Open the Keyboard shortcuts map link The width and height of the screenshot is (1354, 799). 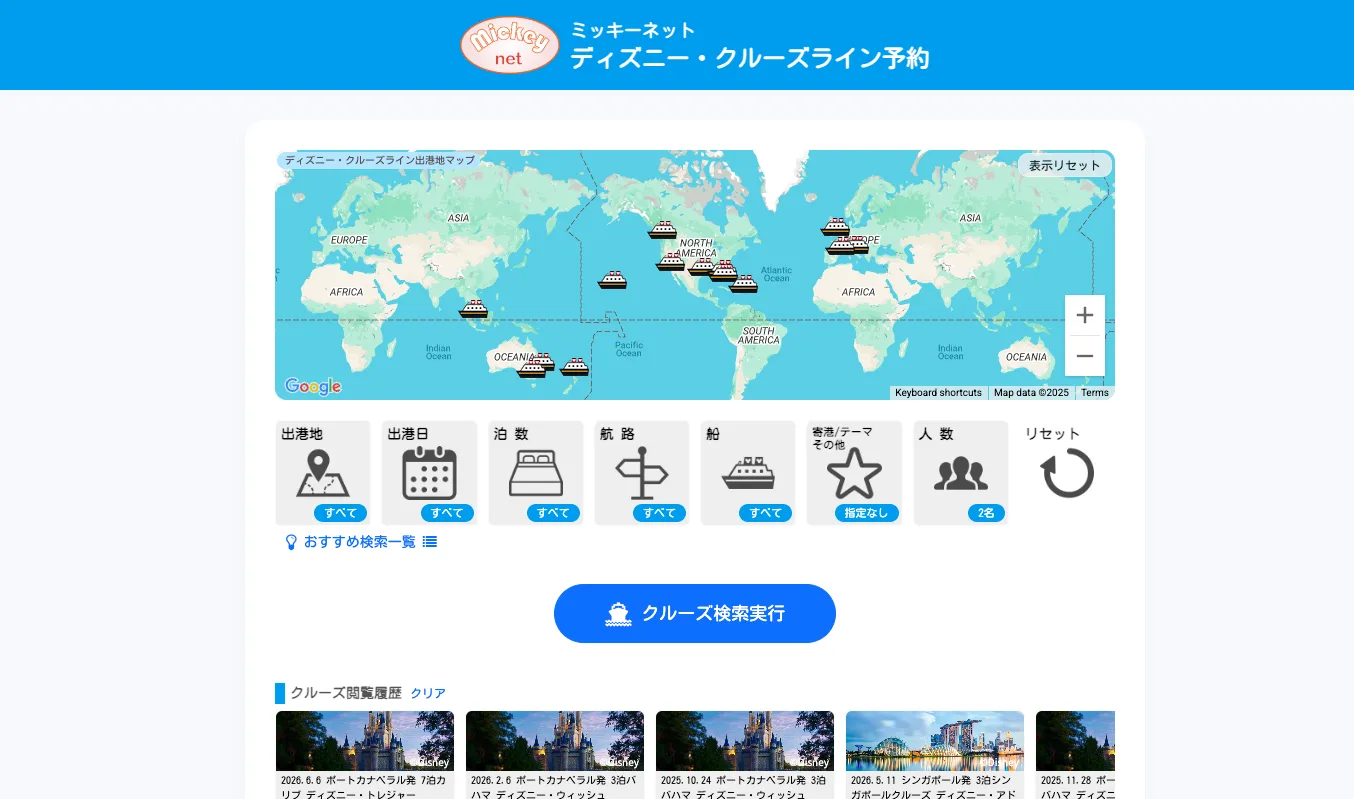pyautogui.click(x=938, y=393)
